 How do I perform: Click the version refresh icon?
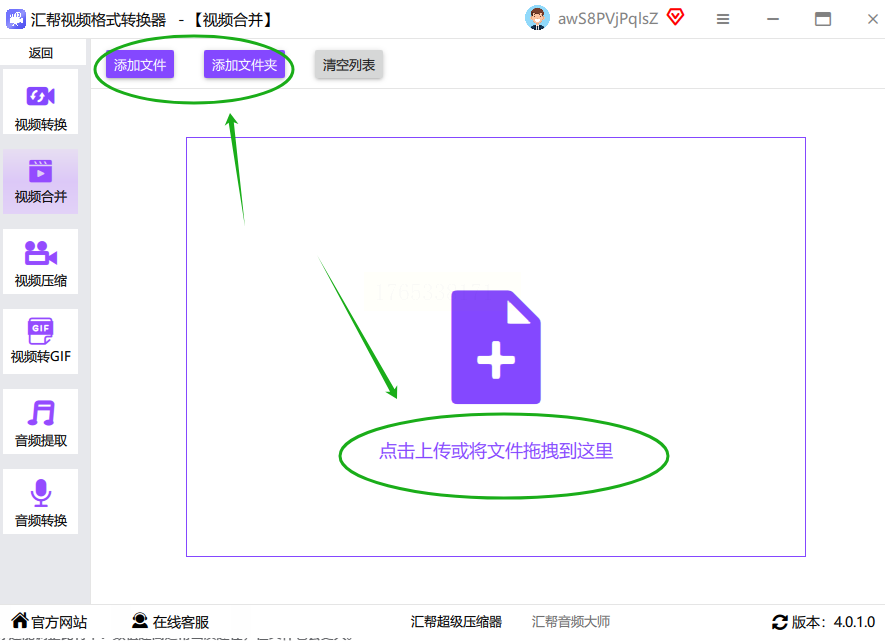pos(779,622)
